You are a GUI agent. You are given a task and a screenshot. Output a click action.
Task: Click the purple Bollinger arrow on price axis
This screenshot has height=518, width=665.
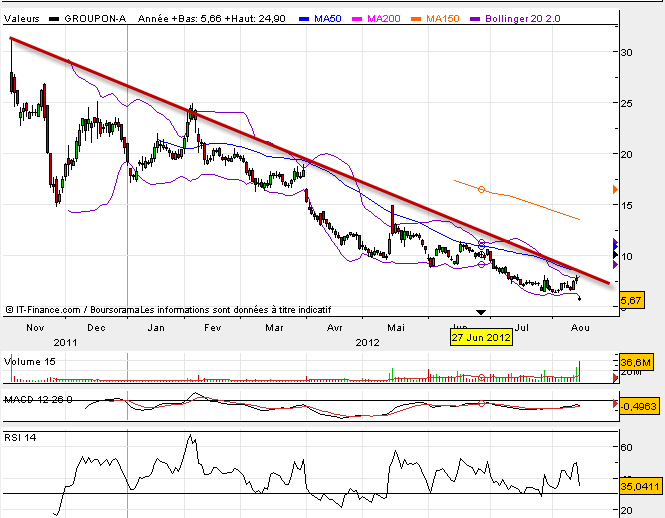pos(614,264)
